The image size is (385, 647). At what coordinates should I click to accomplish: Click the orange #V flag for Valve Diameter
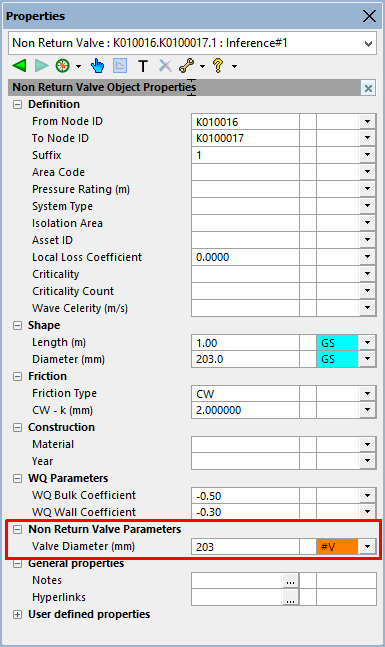point(337,547)
